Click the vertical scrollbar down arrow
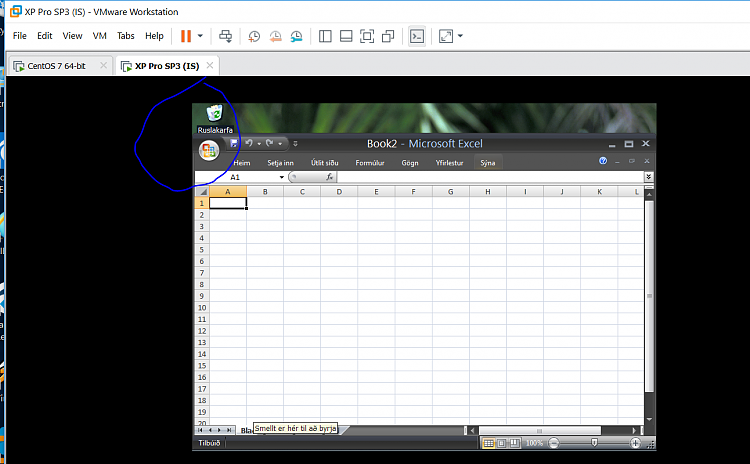This screenshot has width=750, height=464. pyautogui.click(x=649, y=420)
